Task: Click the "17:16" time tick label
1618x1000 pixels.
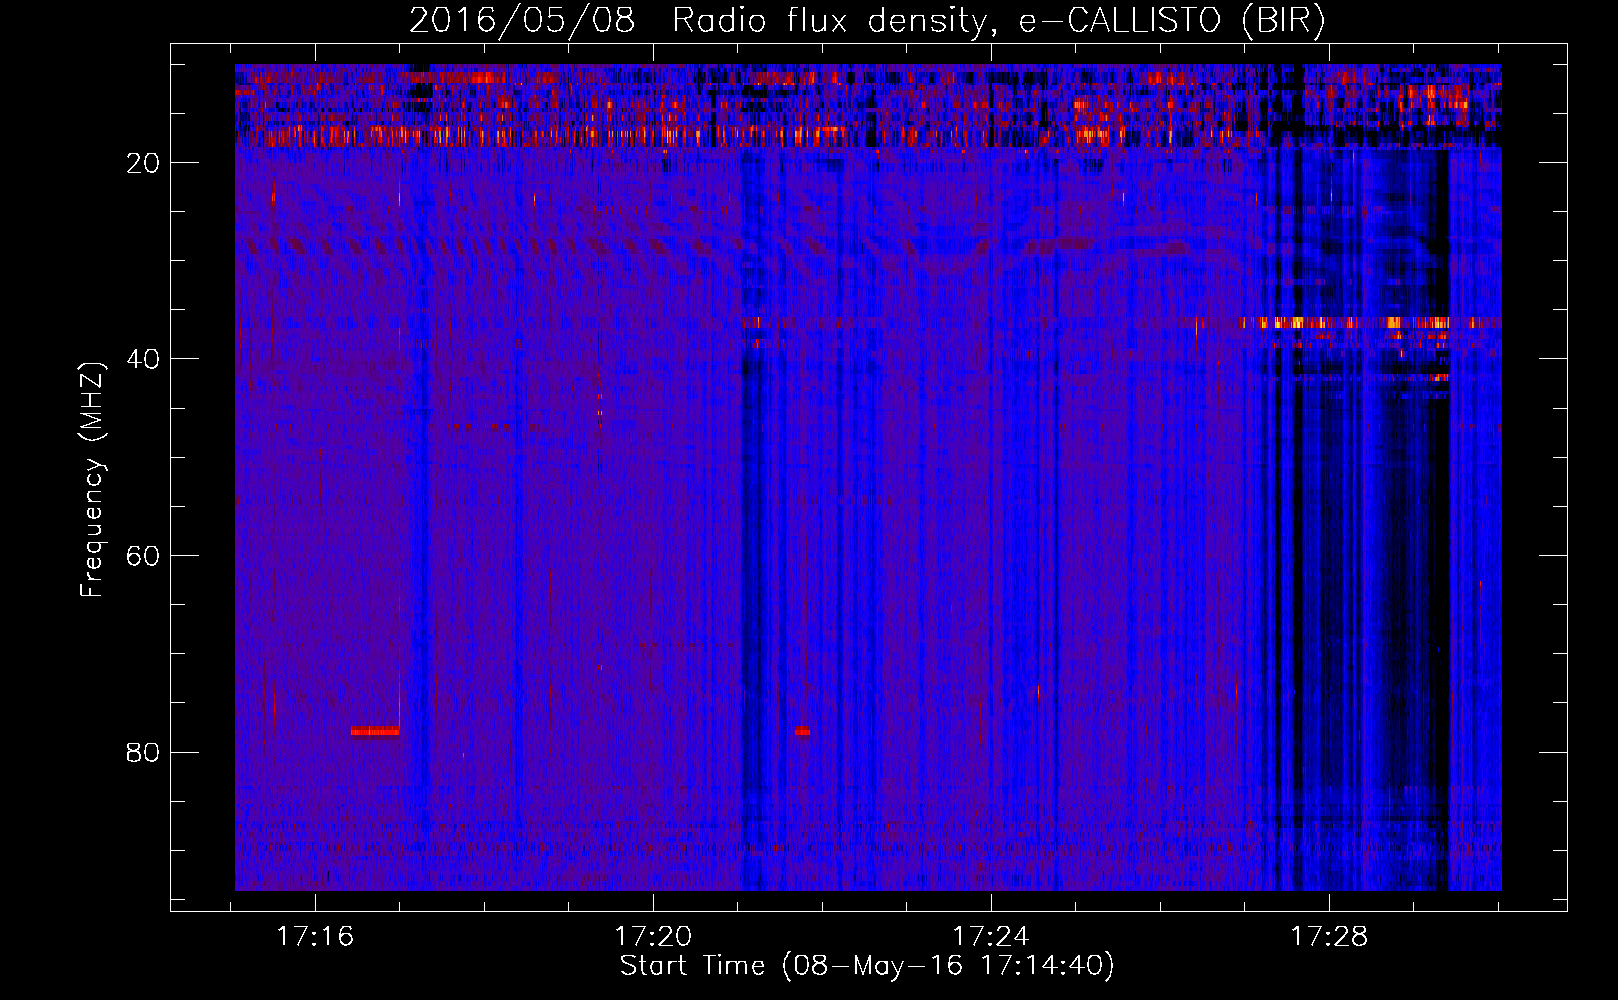Action: (315, 937)
